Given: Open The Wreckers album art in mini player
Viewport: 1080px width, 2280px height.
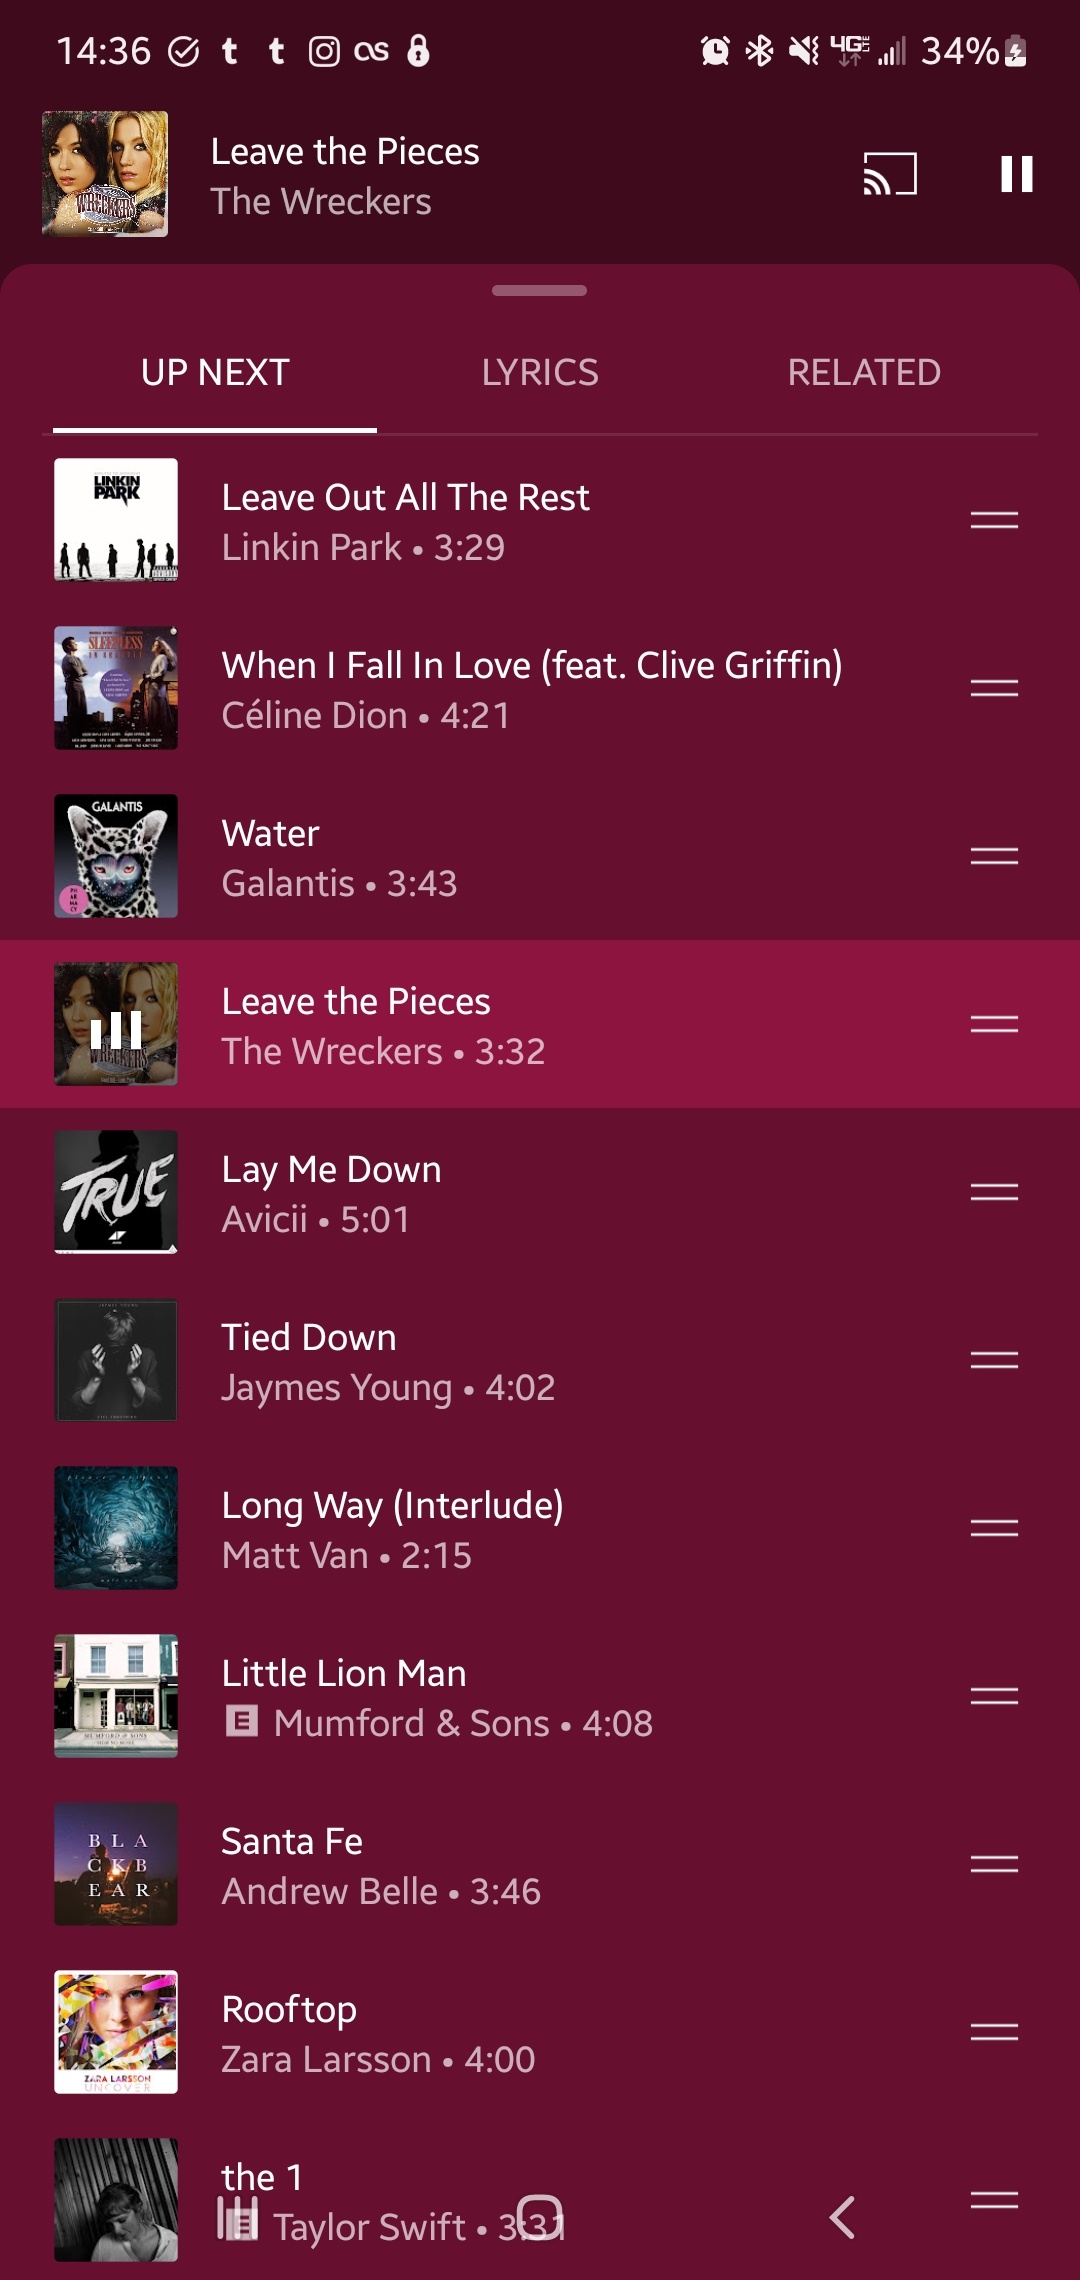Looking at the screenshot, I should (105, 174).
